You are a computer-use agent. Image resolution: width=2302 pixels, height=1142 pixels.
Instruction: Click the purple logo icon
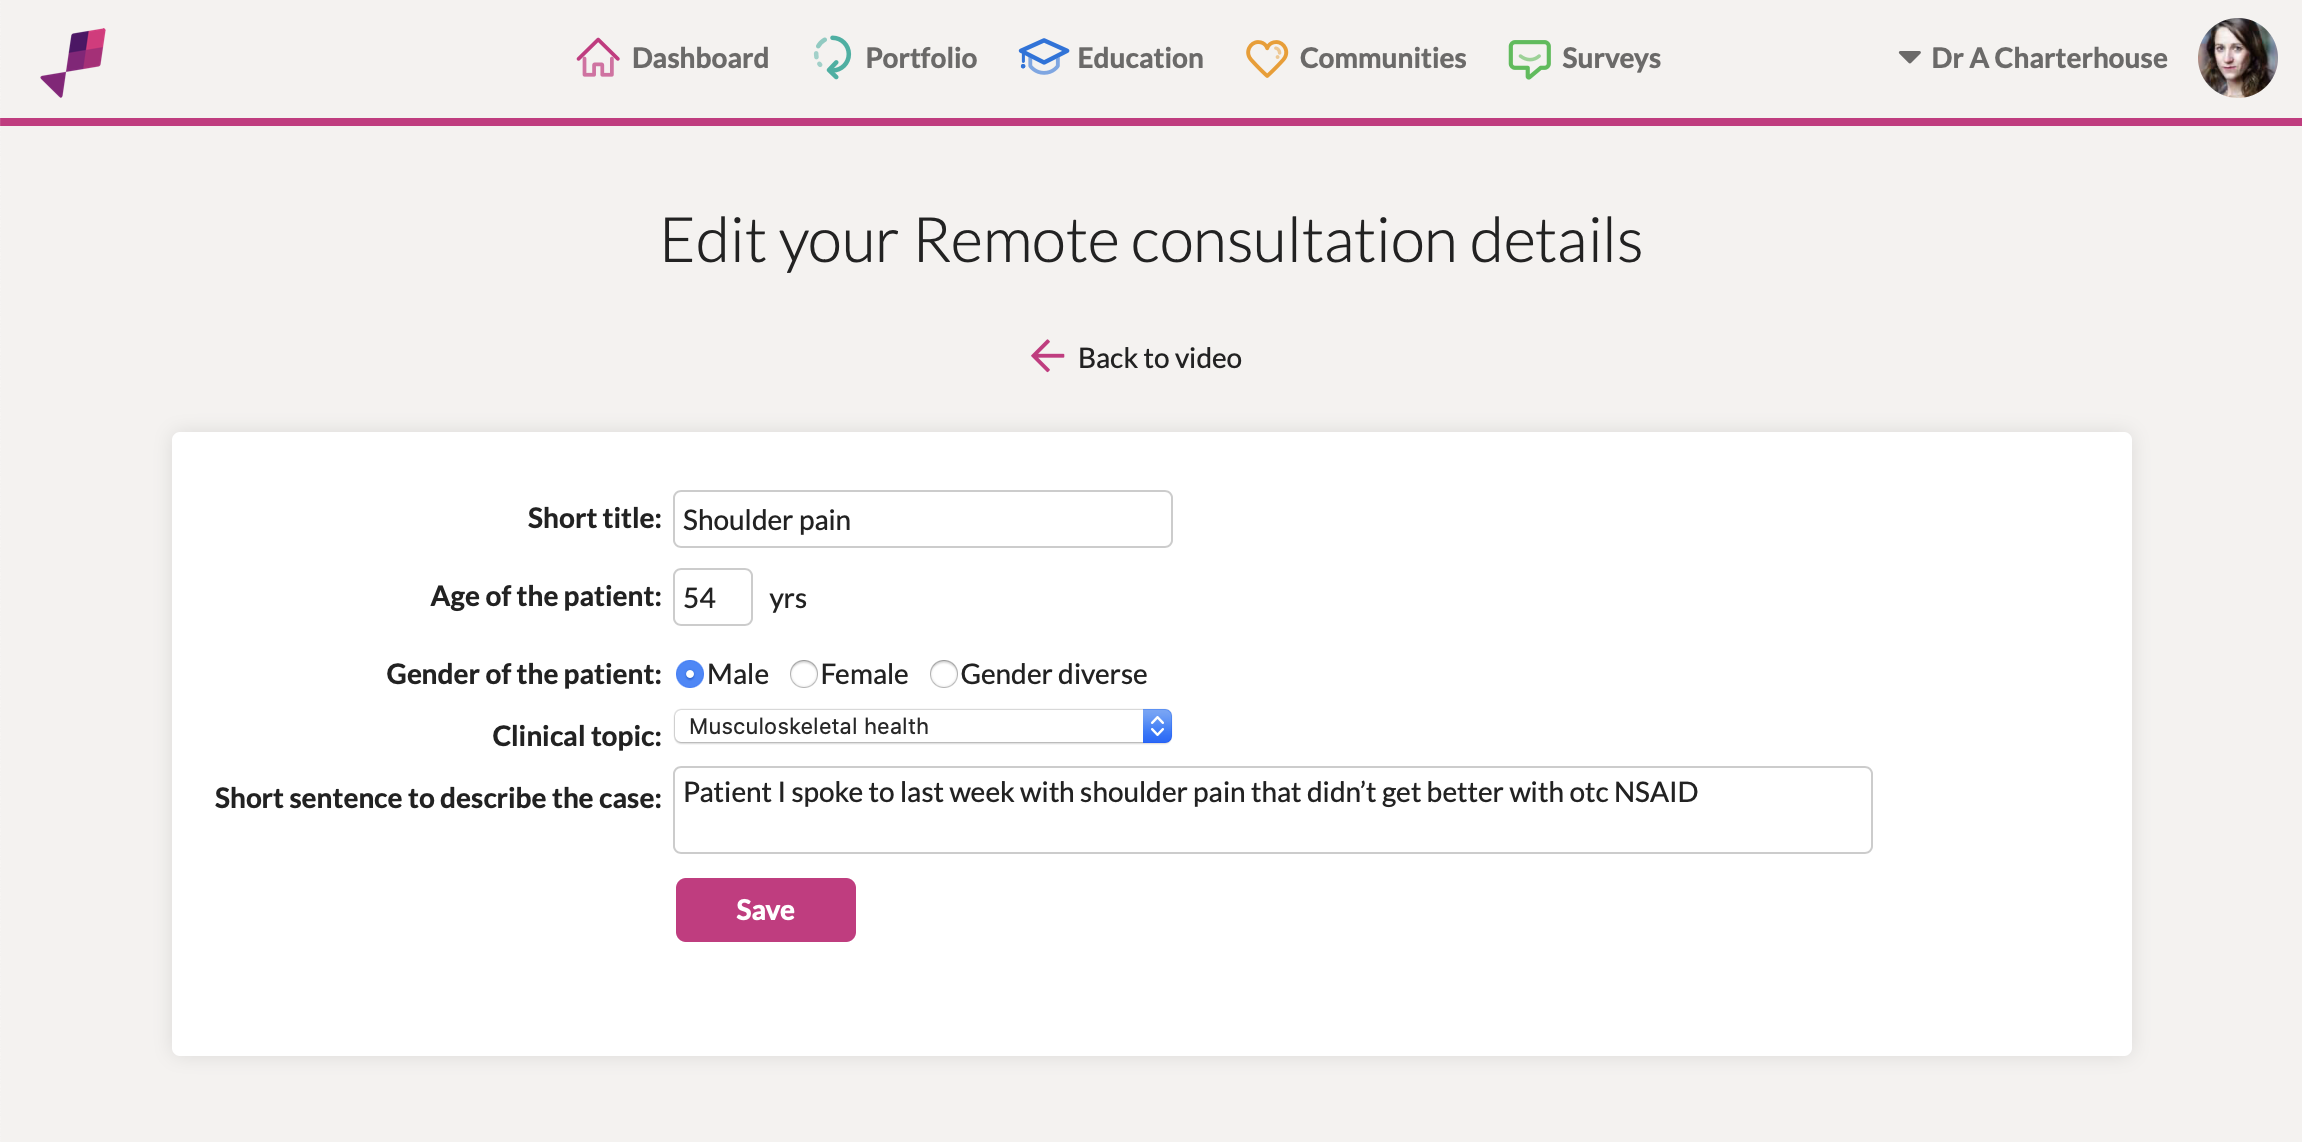pos(74,62)
